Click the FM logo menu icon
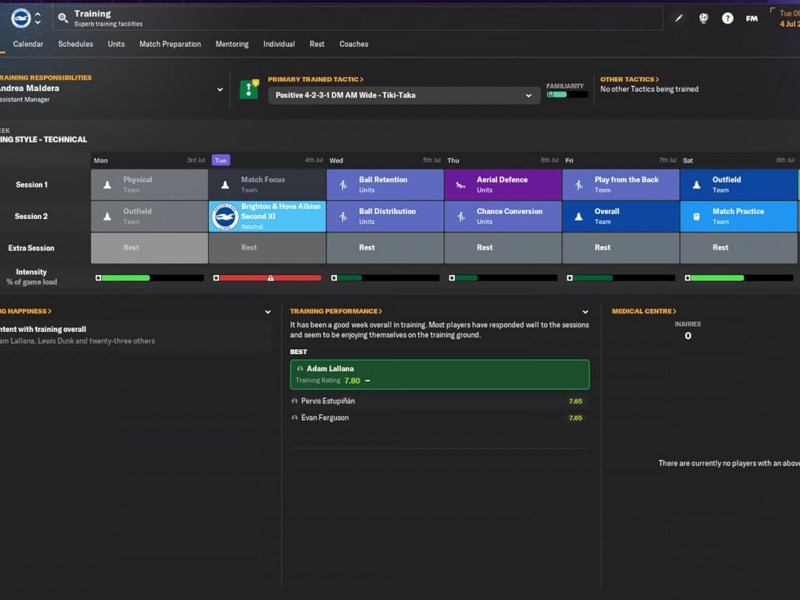The image size is (800, 600). (x=751, y=18)
